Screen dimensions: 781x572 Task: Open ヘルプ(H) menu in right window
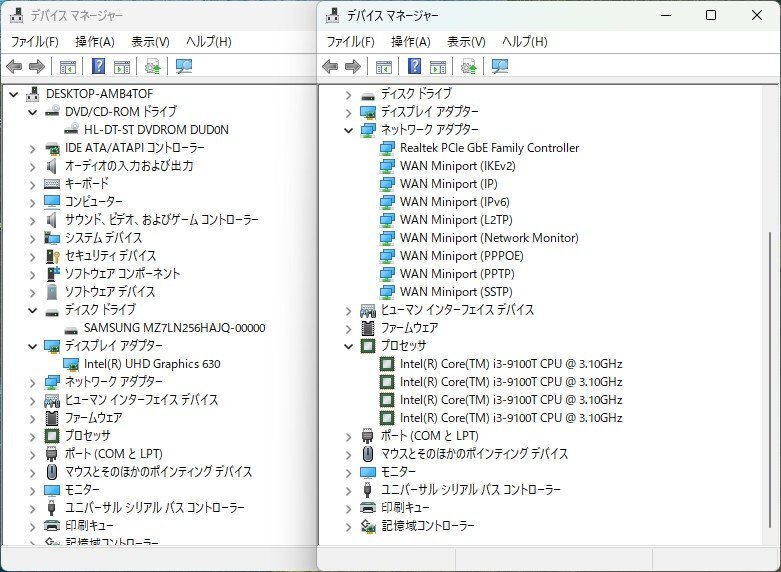[x=525, y=41]
